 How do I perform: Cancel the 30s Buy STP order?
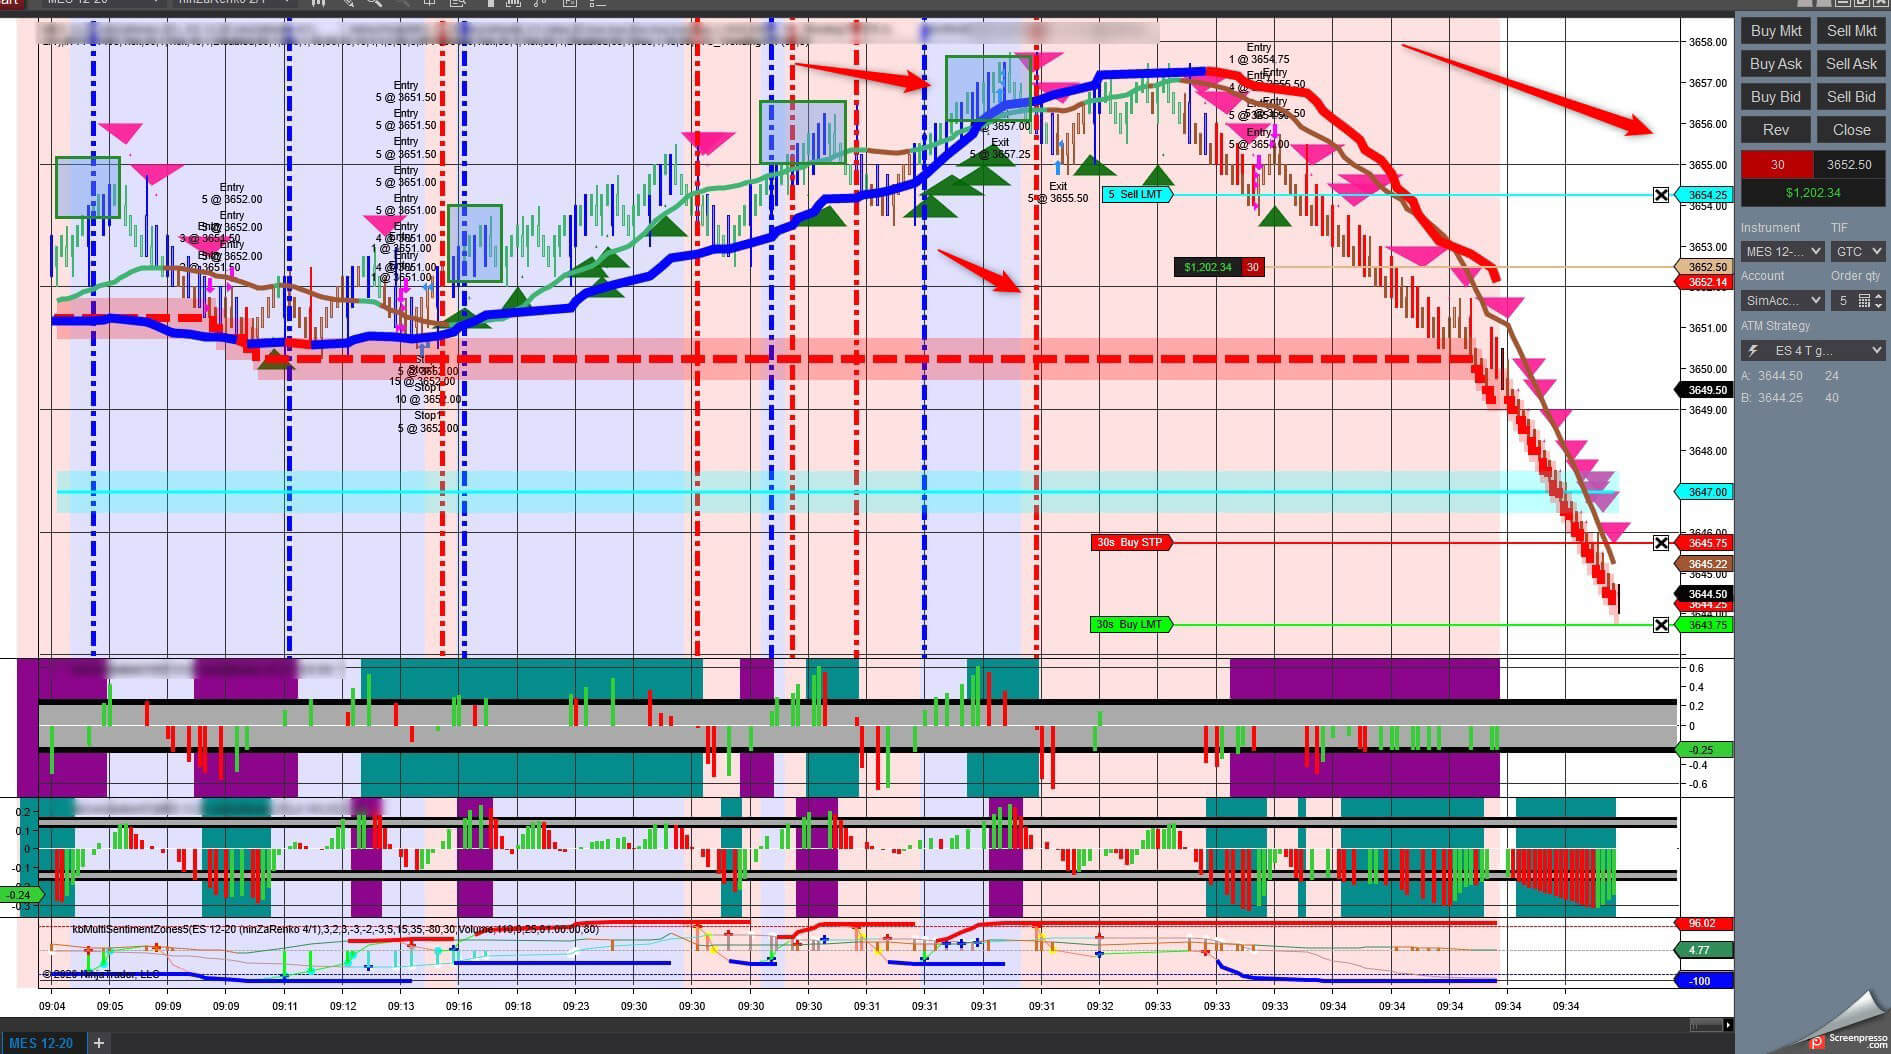click(x=1661, y=543)
